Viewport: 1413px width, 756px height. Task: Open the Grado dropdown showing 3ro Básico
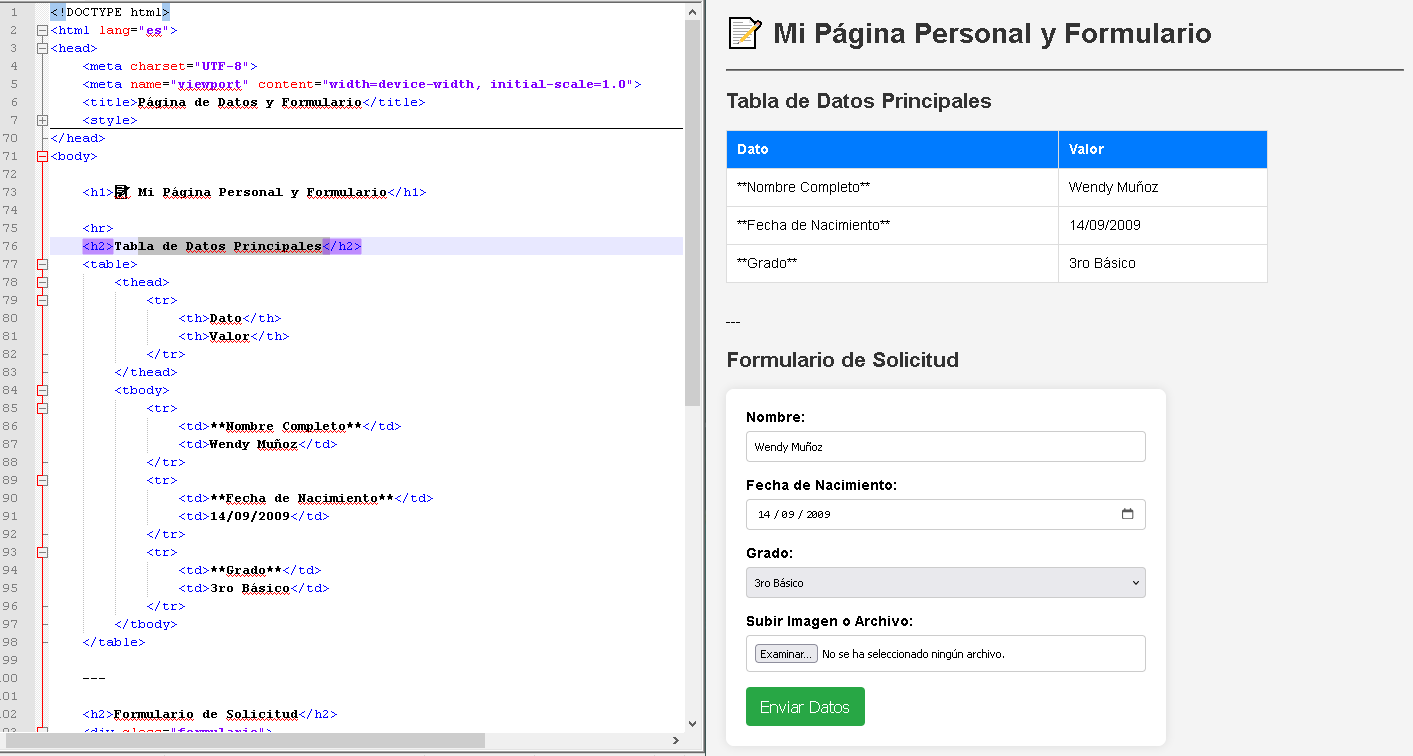pos(945,583)
